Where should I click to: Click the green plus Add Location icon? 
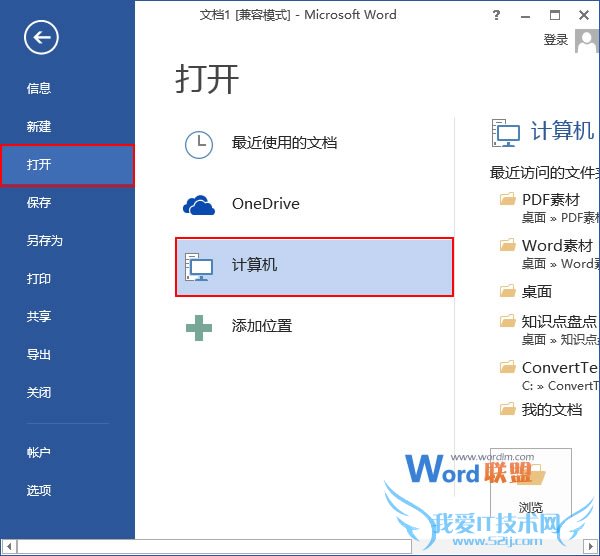[199, 328]
